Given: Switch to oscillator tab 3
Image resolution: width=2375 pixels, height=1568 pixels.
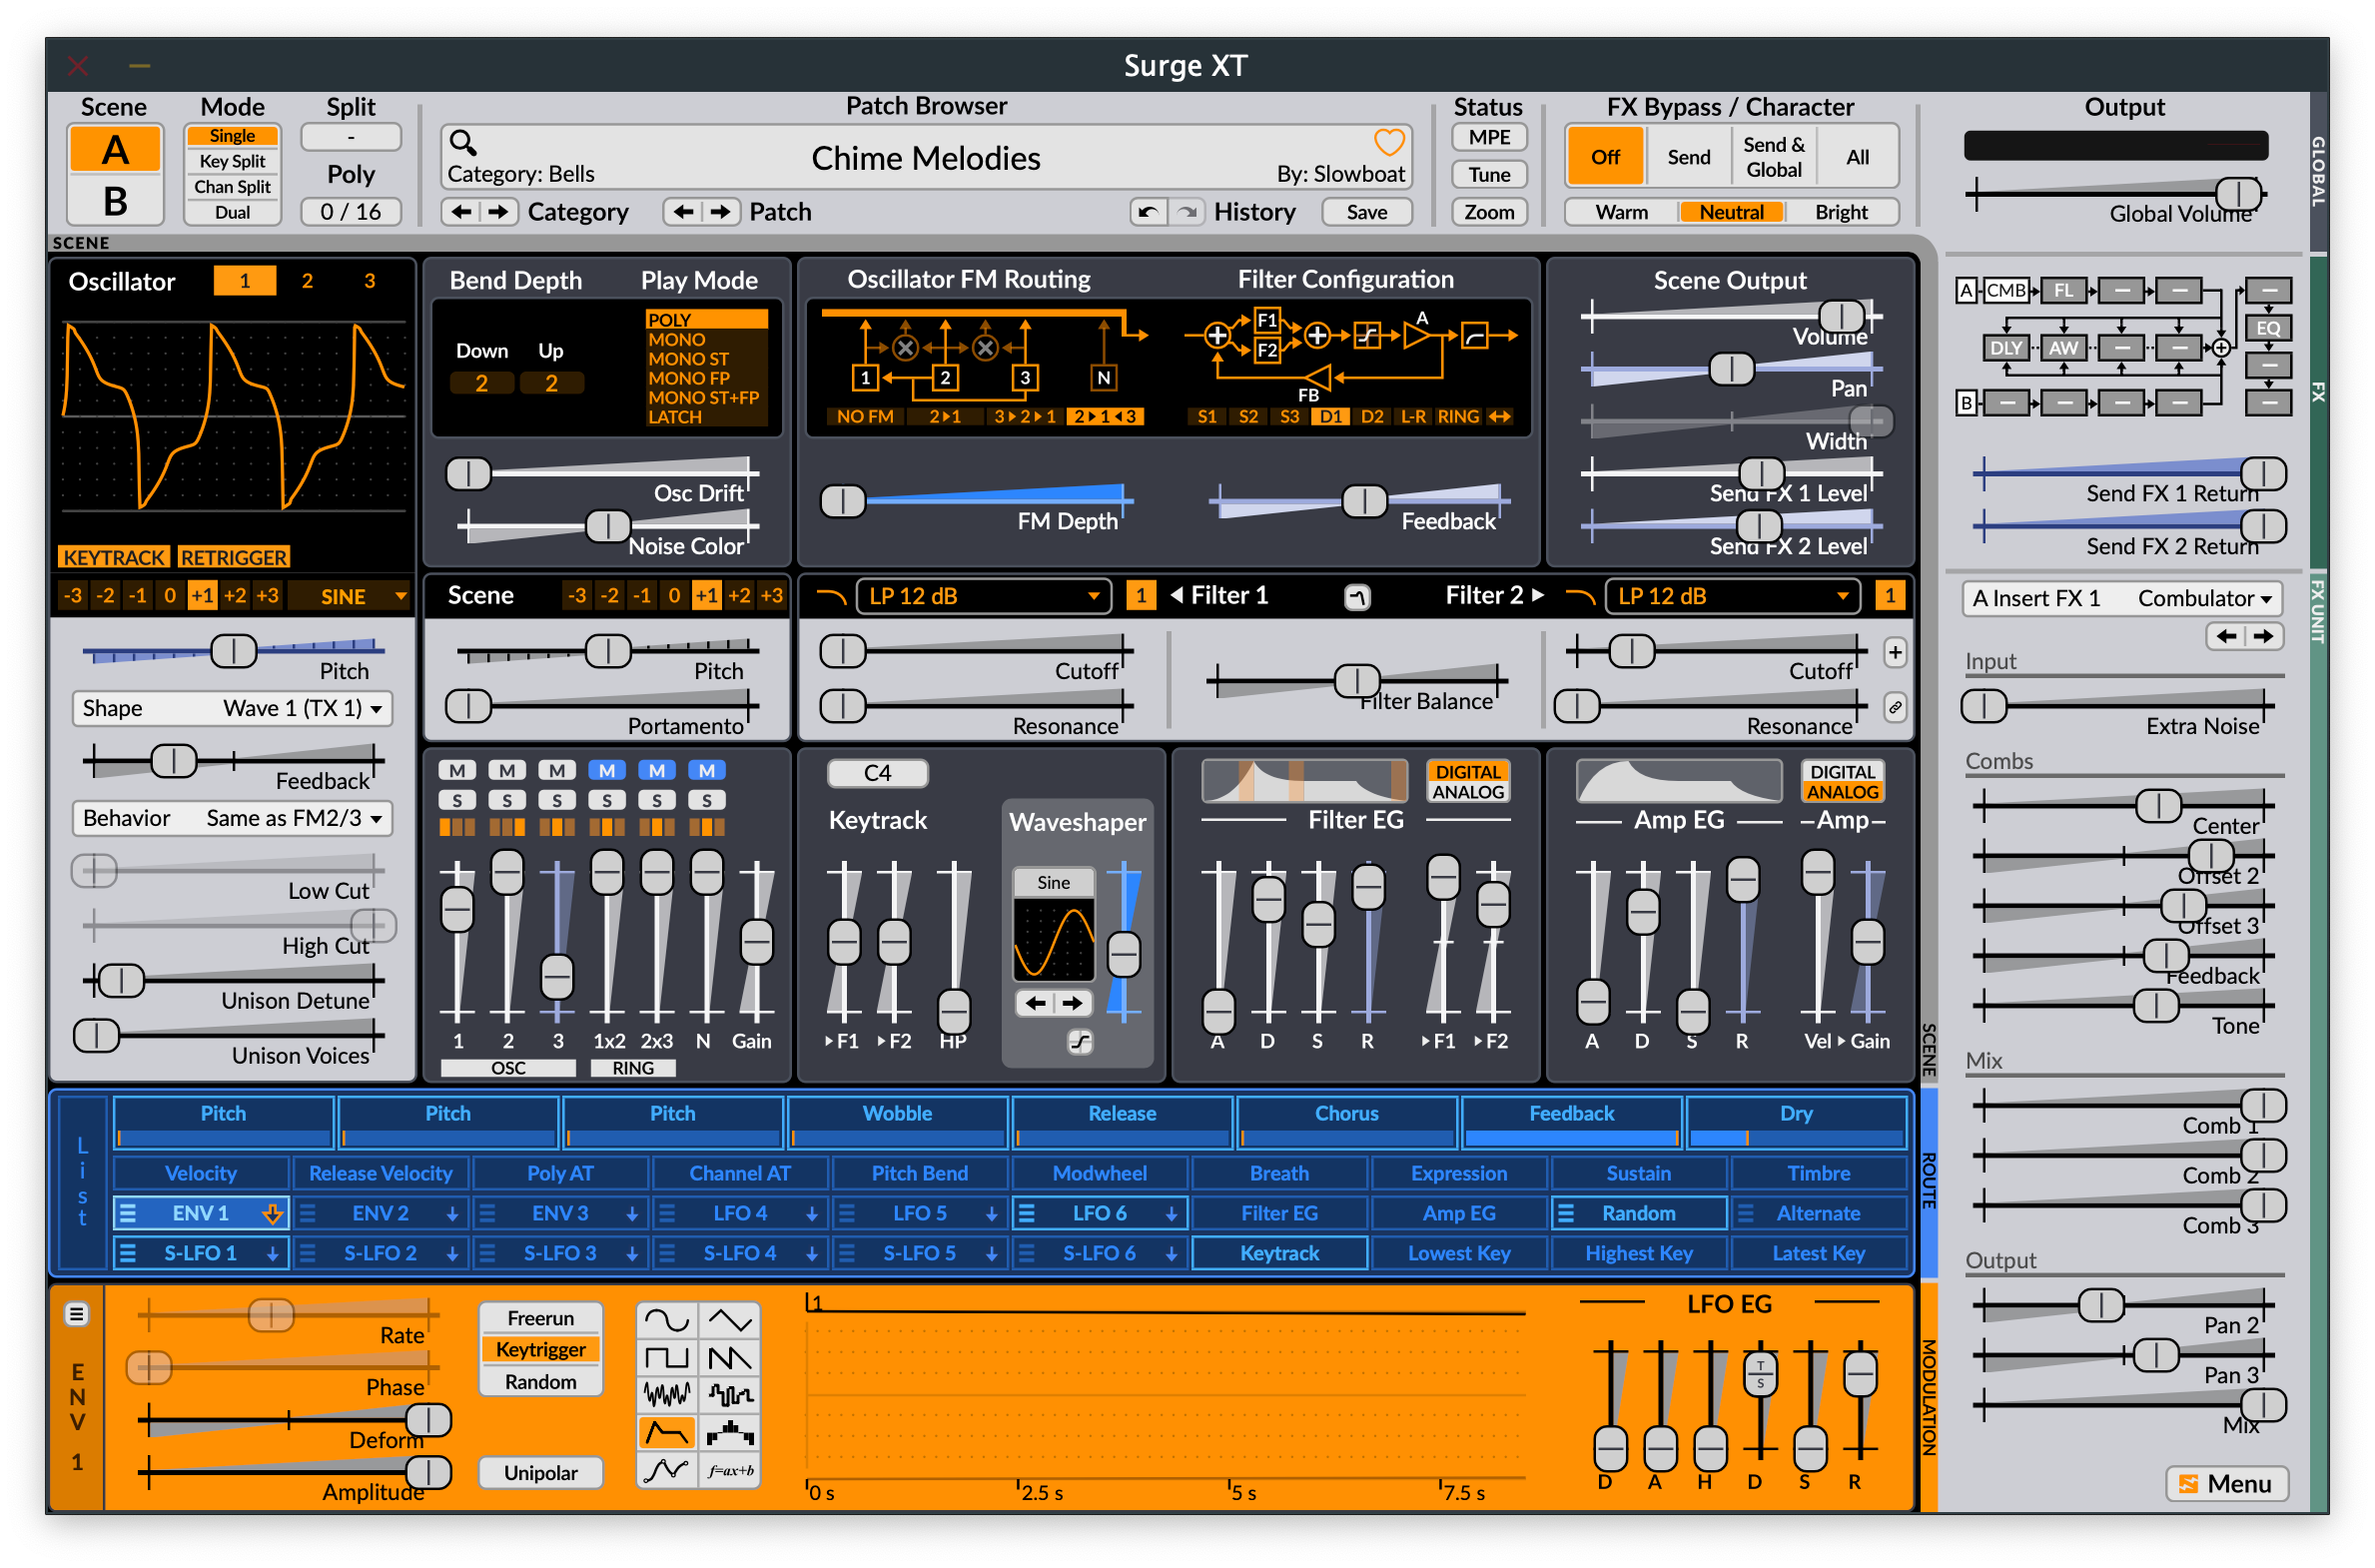Looking at the screenshot, I should 369,281.
